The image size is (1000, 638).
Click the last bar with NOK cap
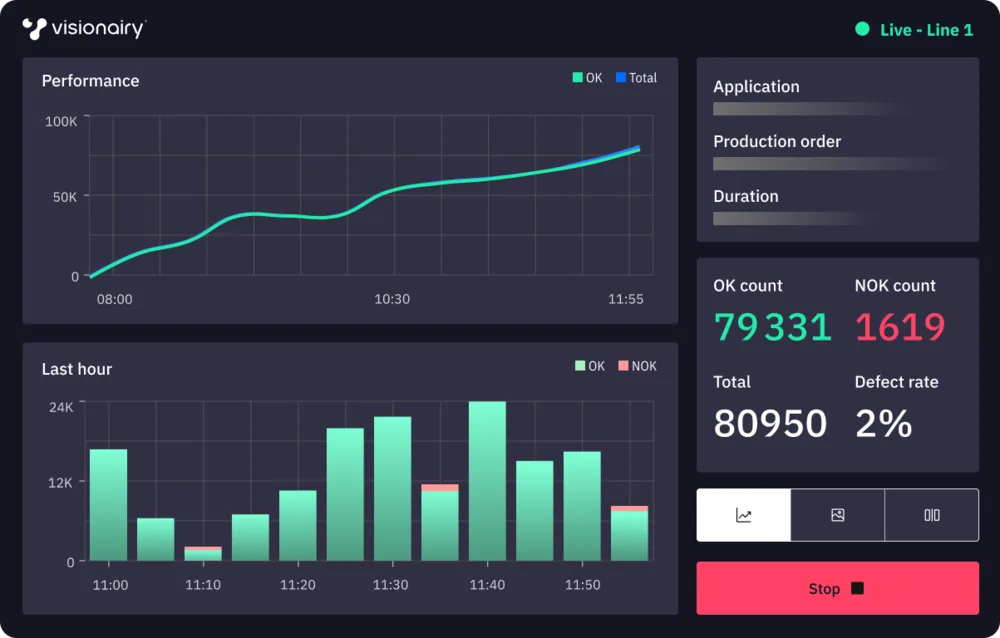629,533
